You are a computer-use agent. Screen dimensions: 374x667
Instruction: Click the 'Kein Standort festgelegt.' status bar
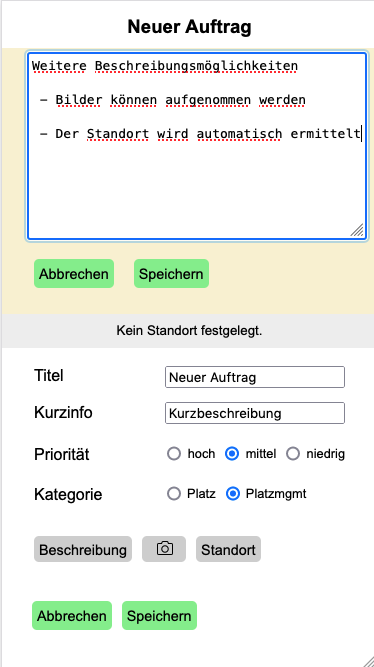pyautogui.click(x=187, y=331)
